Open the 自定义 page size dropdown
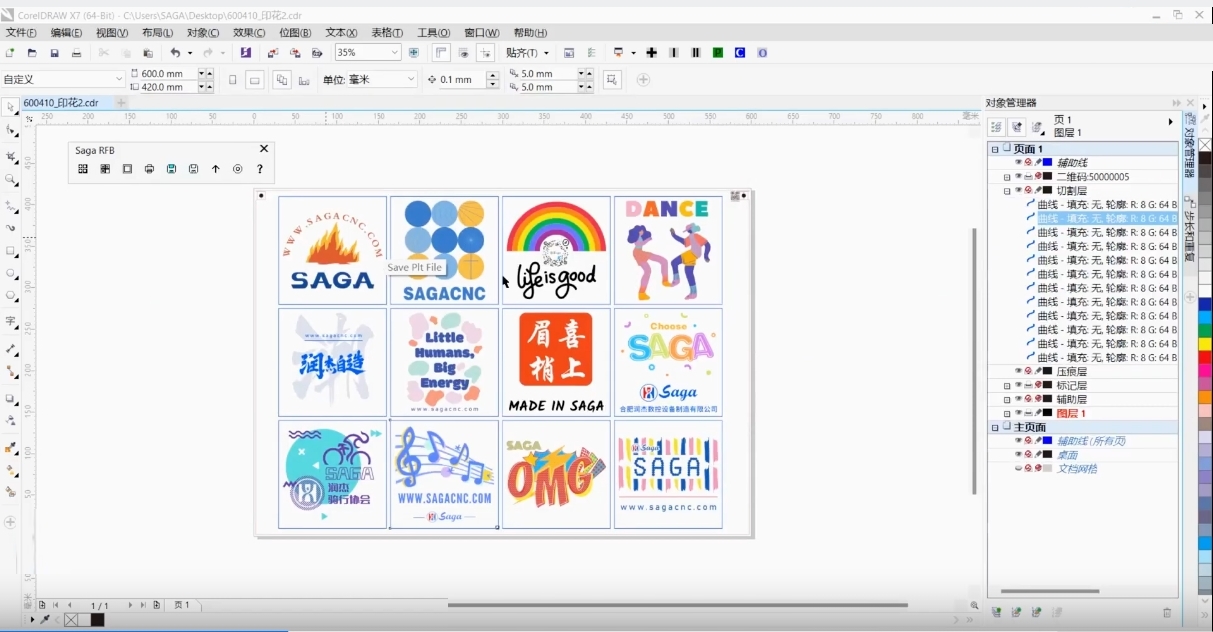1213x632 pixels. 119,79
